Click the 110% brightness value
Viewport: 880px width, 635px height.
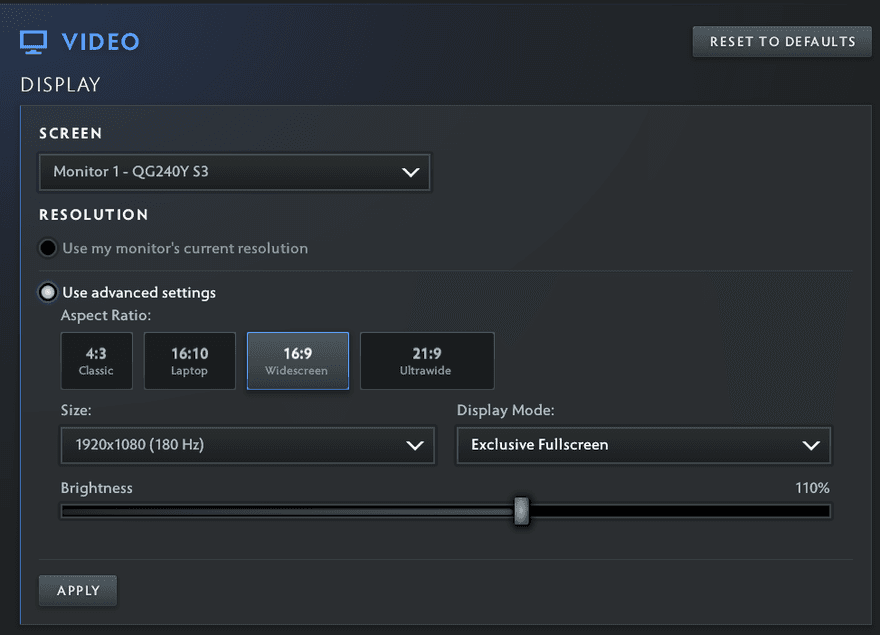(812, 488)
